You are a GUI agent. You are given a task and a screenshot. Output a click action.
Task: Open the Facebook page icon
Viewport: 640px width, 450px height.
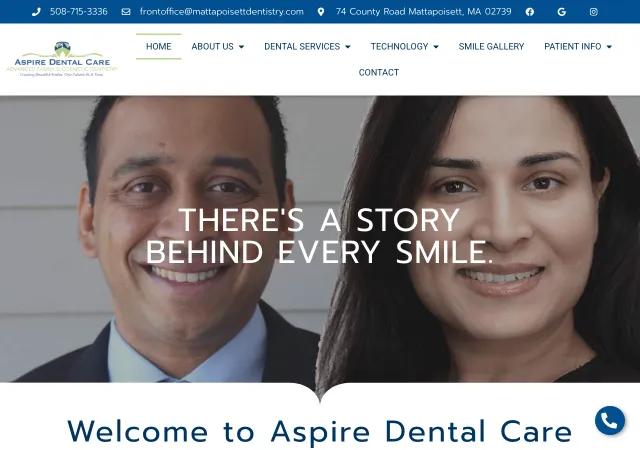tap(530, 12)
